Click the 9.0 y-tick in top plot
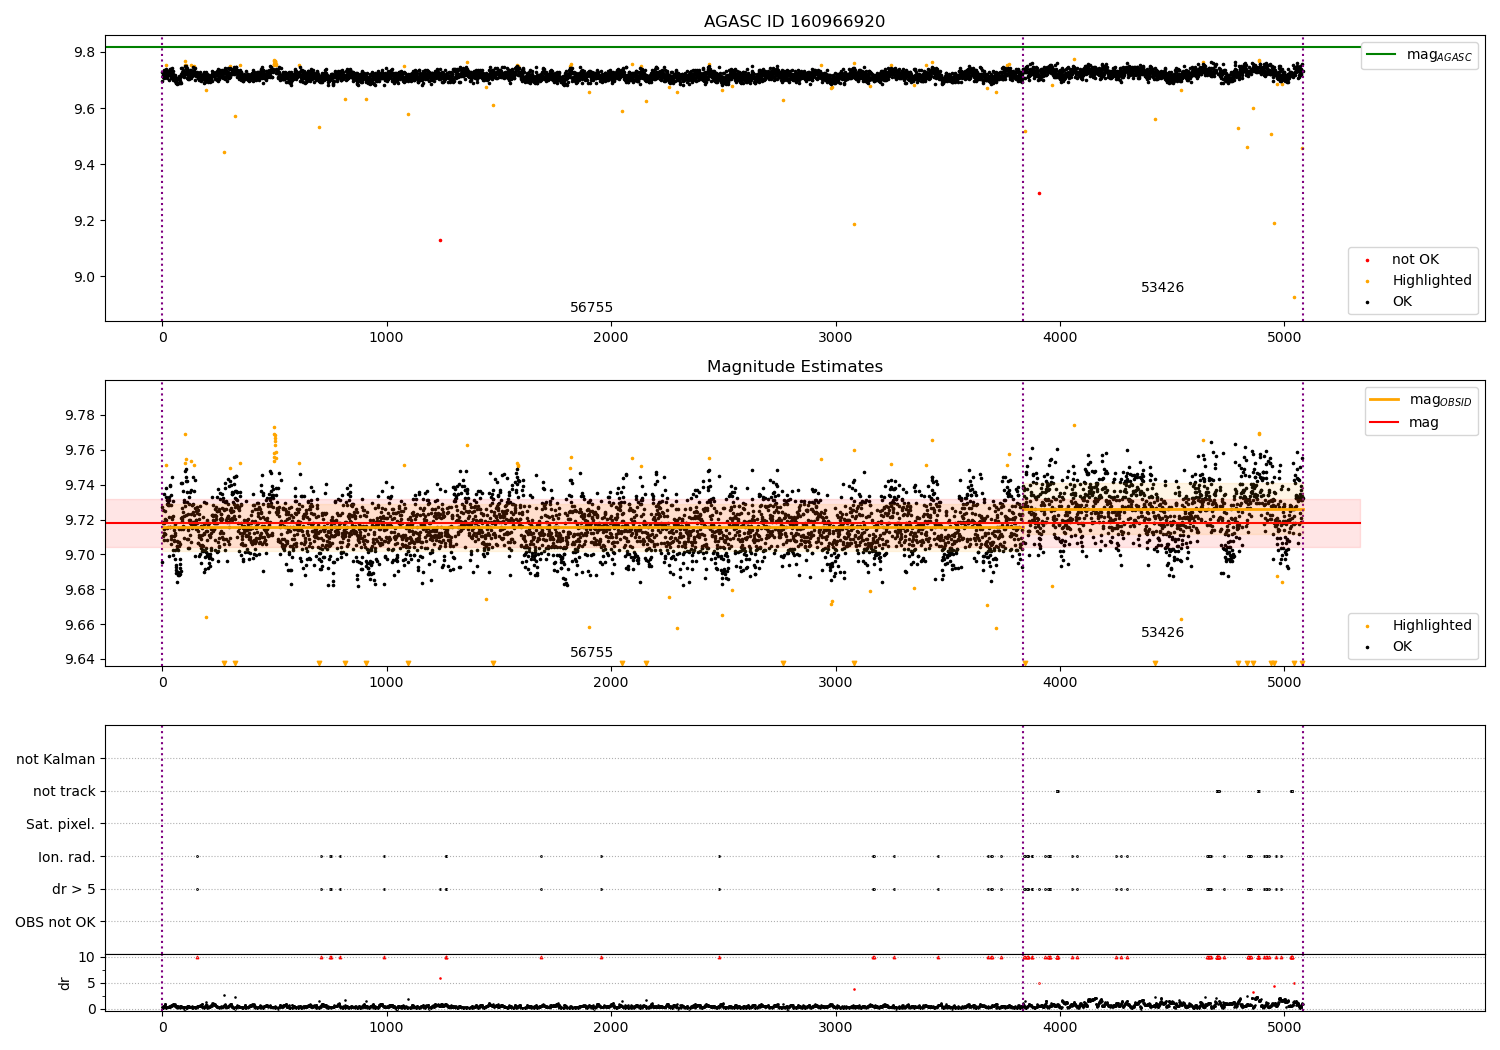This screenshot has width=1500, height=1050. (x=85, y=277)
